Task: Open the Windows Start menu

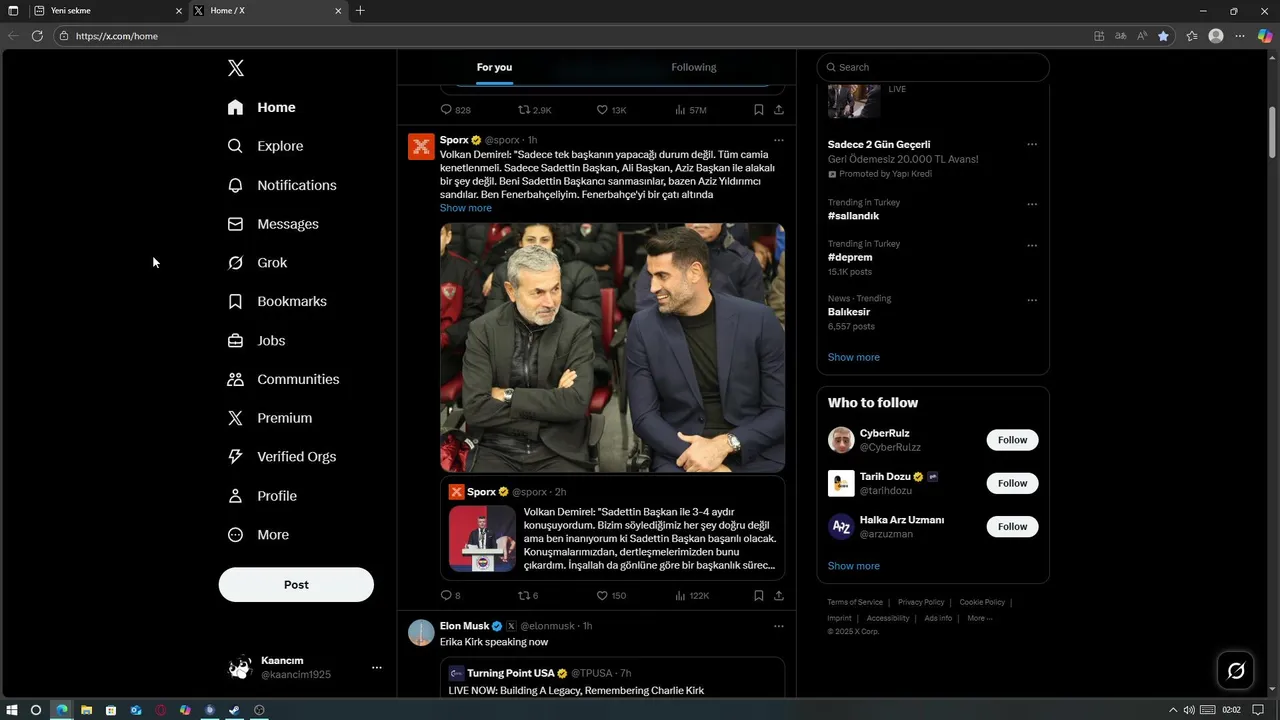Action: 11,710
